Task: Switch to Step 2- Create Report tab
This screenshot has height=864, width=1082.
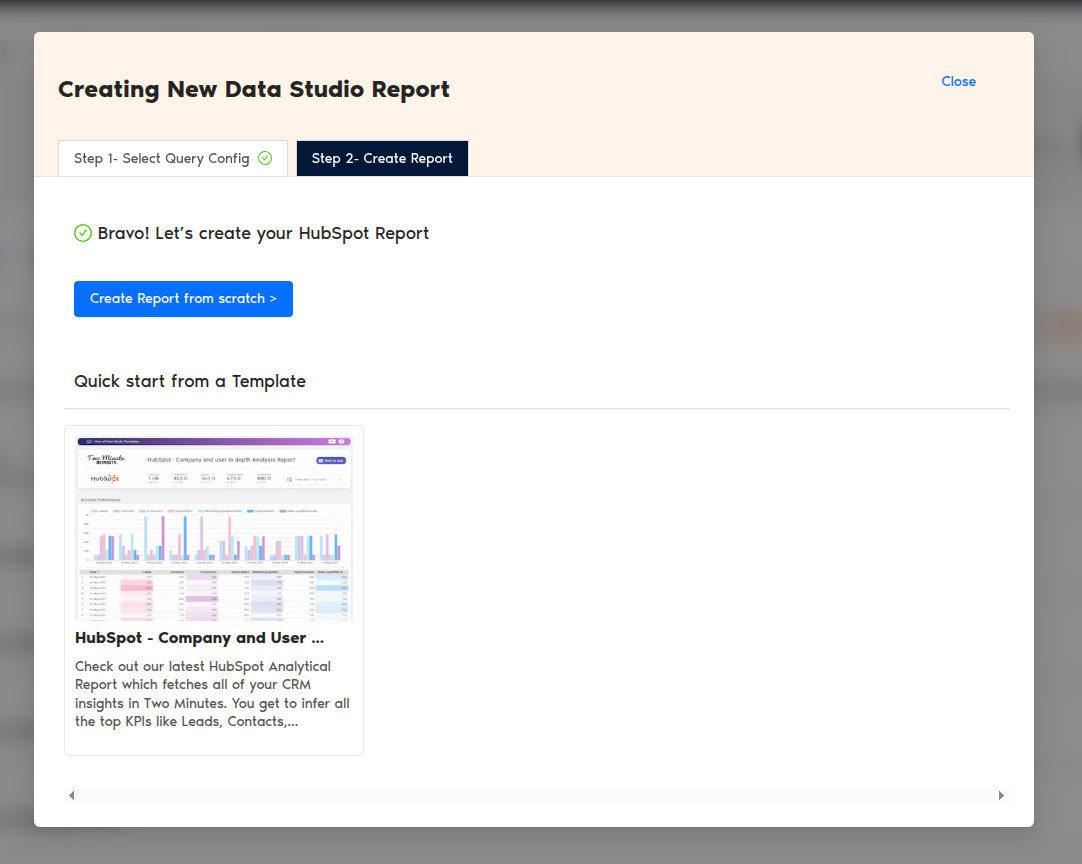Action: click(x=382, y=159)
